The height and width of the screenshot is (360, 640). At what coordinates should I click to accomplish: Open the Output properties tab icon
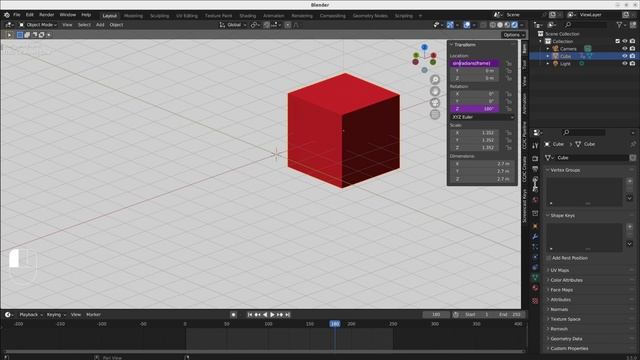[535, 169]
